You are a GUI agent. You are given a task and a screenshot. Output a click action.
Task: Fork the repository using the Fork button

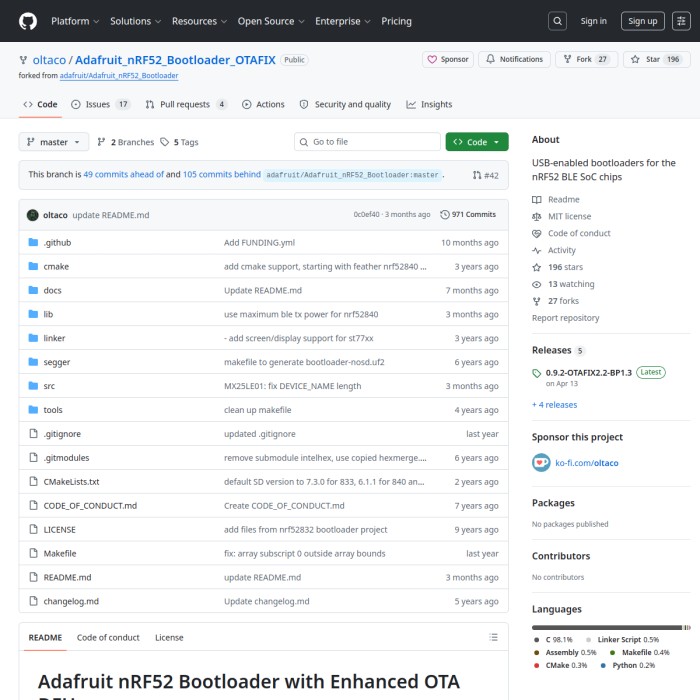click(x=586, y=59)
